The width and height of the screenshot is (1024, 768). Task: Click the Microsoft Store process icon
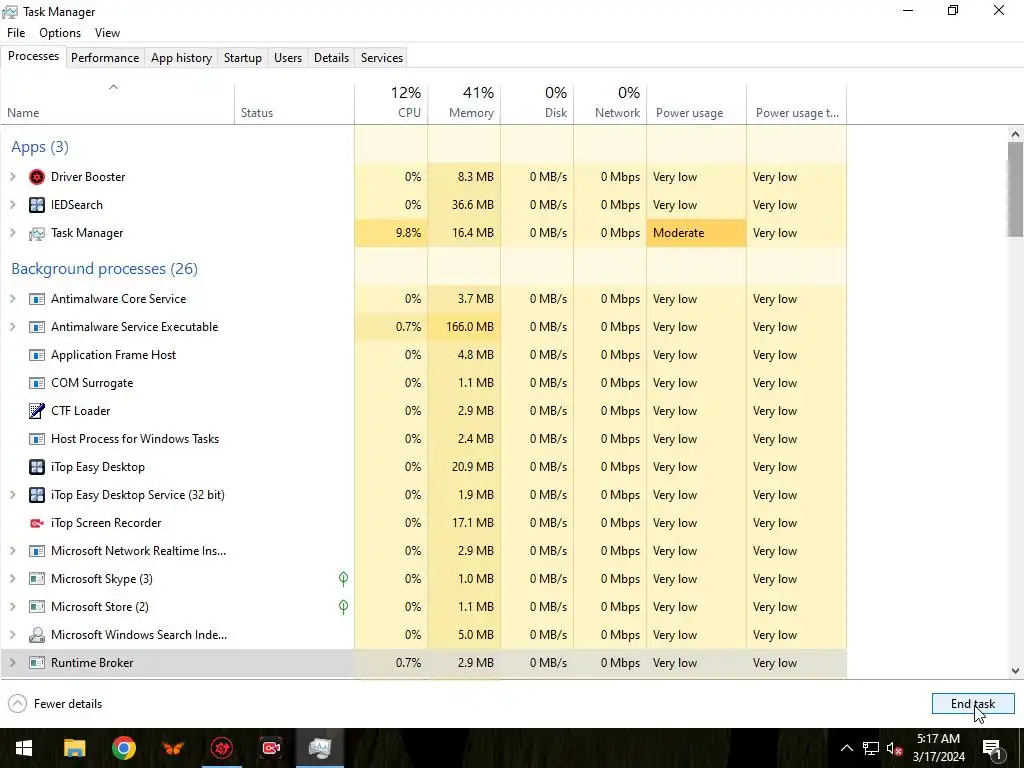point(37,607)
